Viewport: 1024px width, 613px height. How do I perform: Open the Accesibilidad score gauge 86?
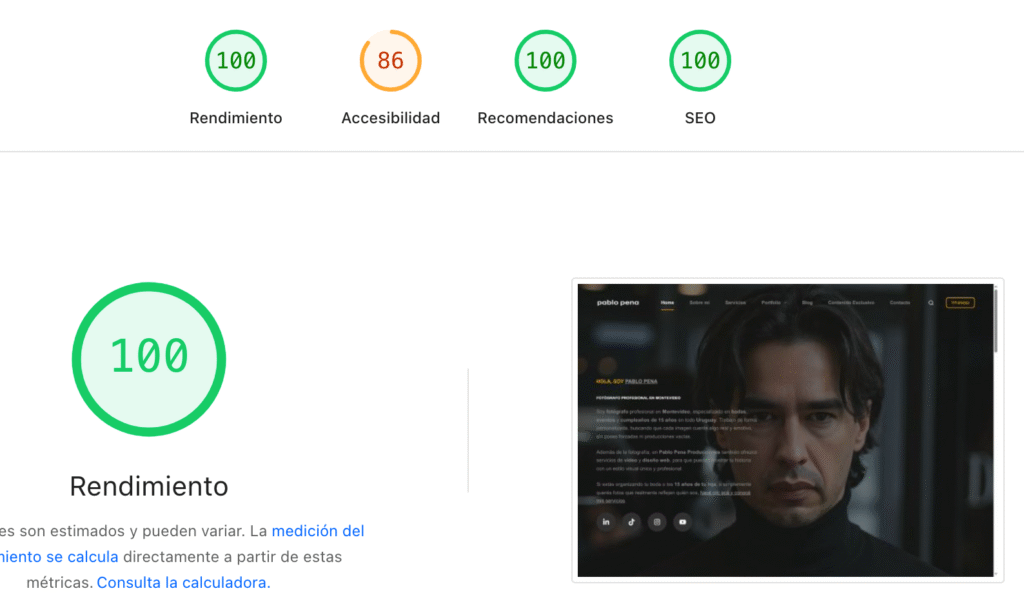(391, 61)
